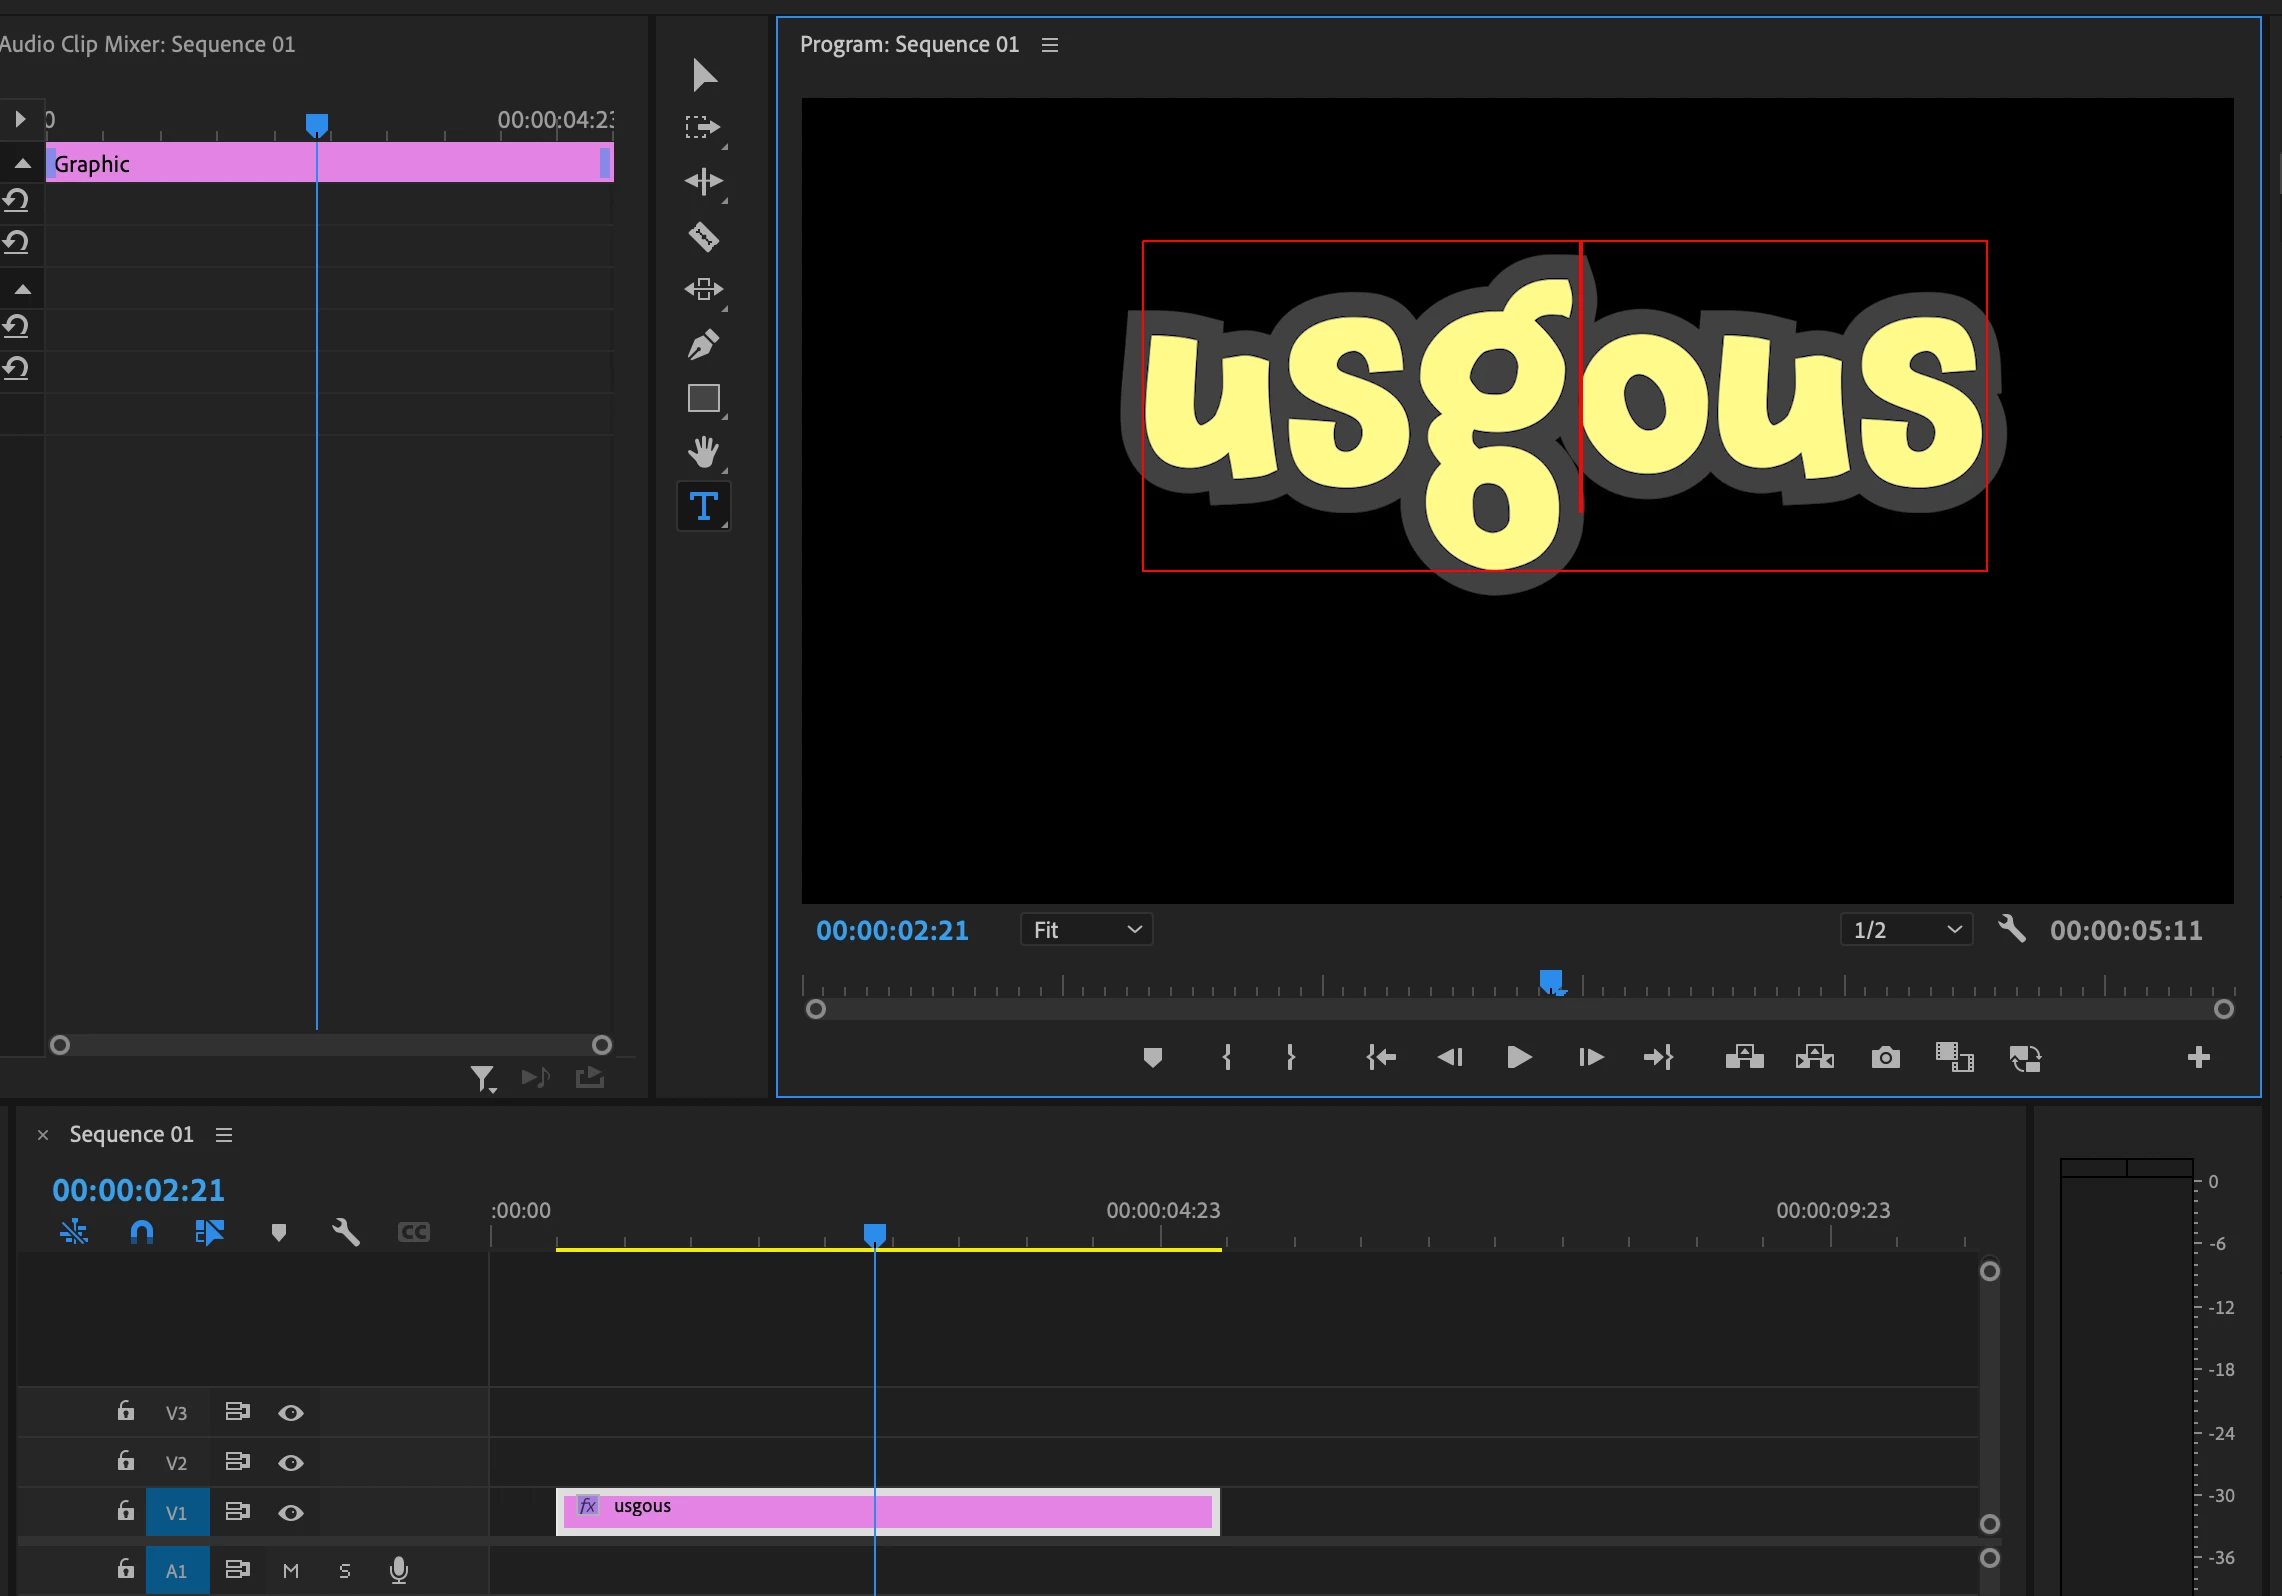Select the Pen tool
This screenshot has height=1596, width=2282.
(x=703, y=345)
